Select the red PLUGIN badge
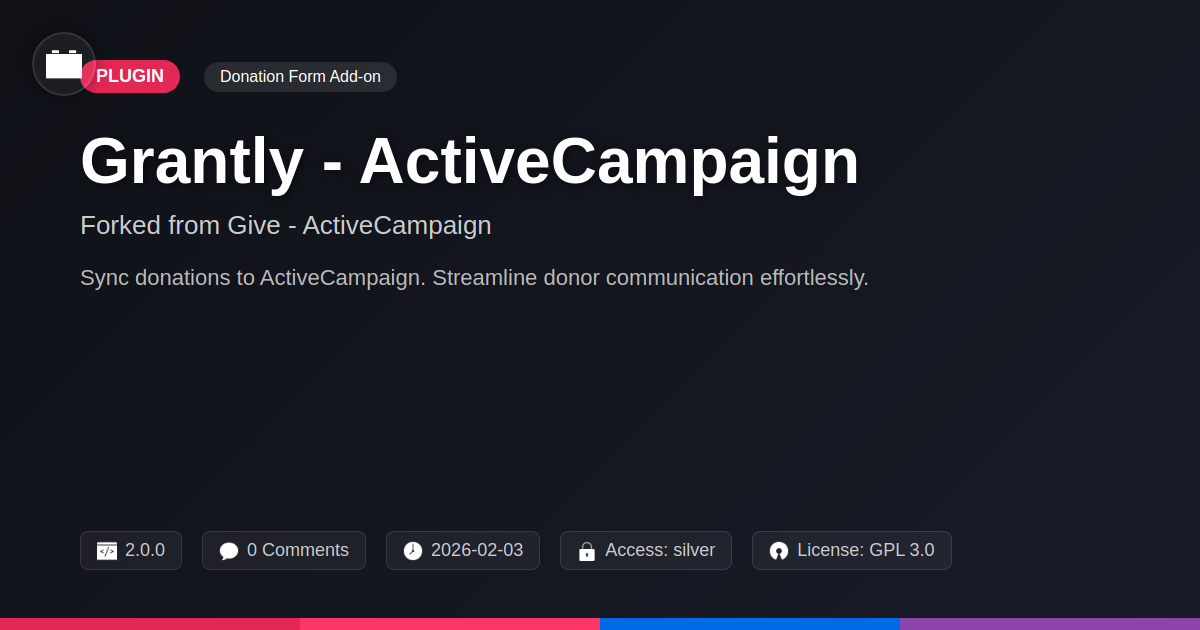Screen dimensions: 1200x630 click(x=130, y=77)
